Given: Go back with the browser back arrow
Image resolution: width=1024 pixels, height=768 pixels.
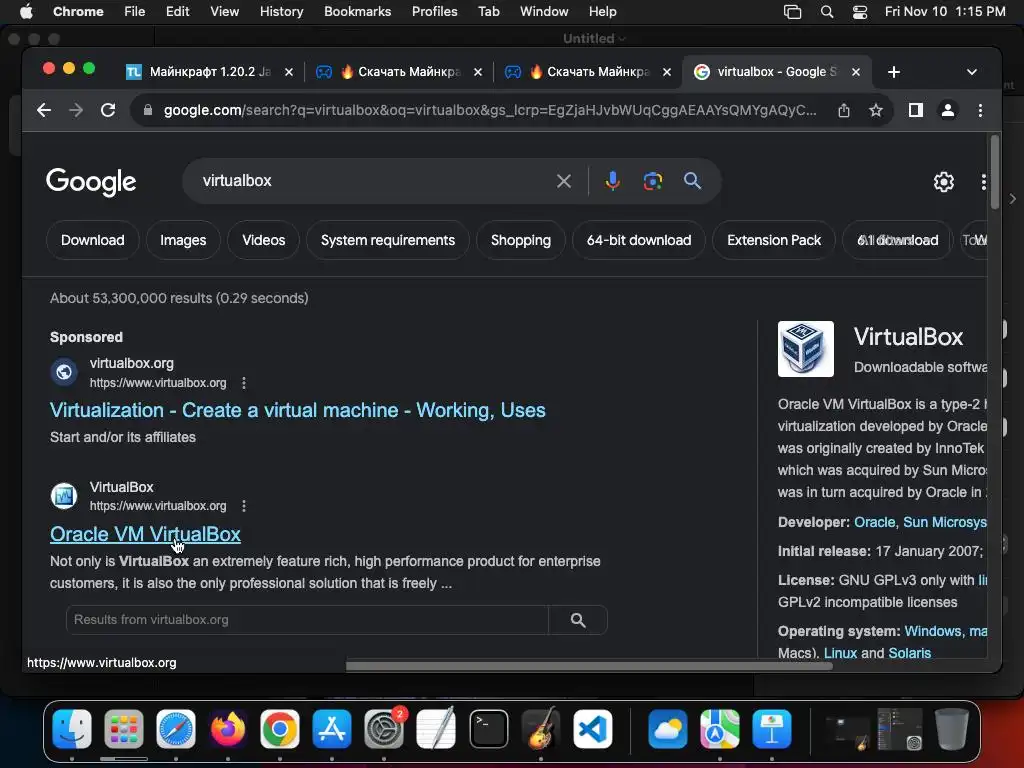Looking at the screenshot, I should coord(44,110).
